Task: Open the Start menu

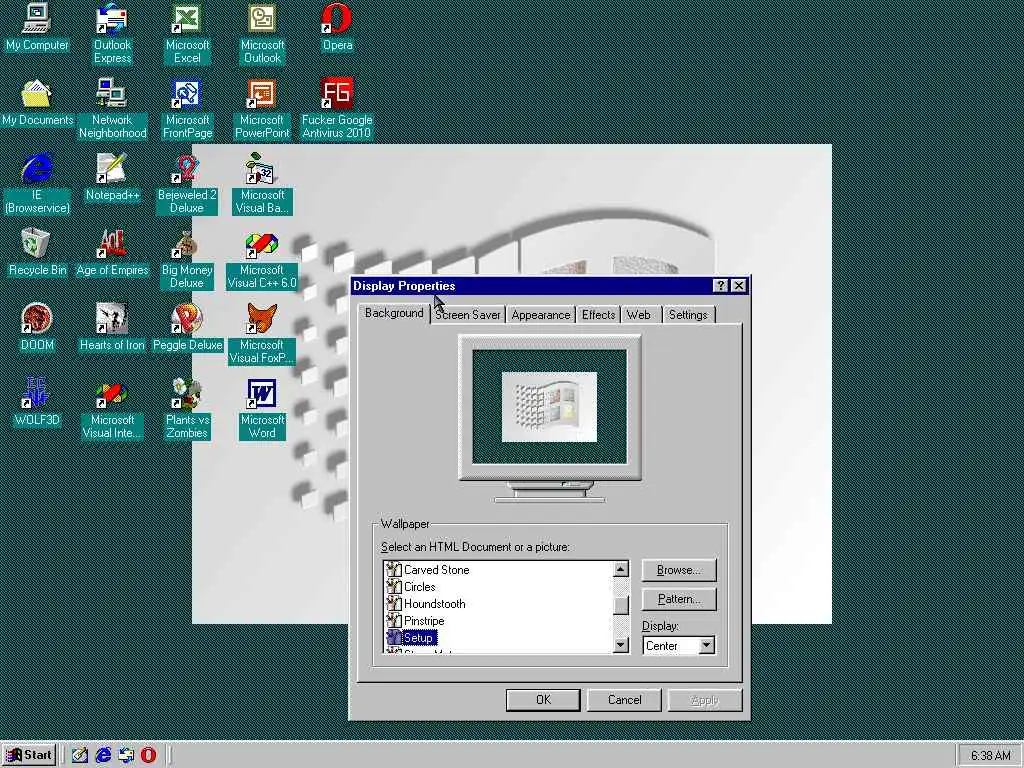Action: click(x=29, y=755)
